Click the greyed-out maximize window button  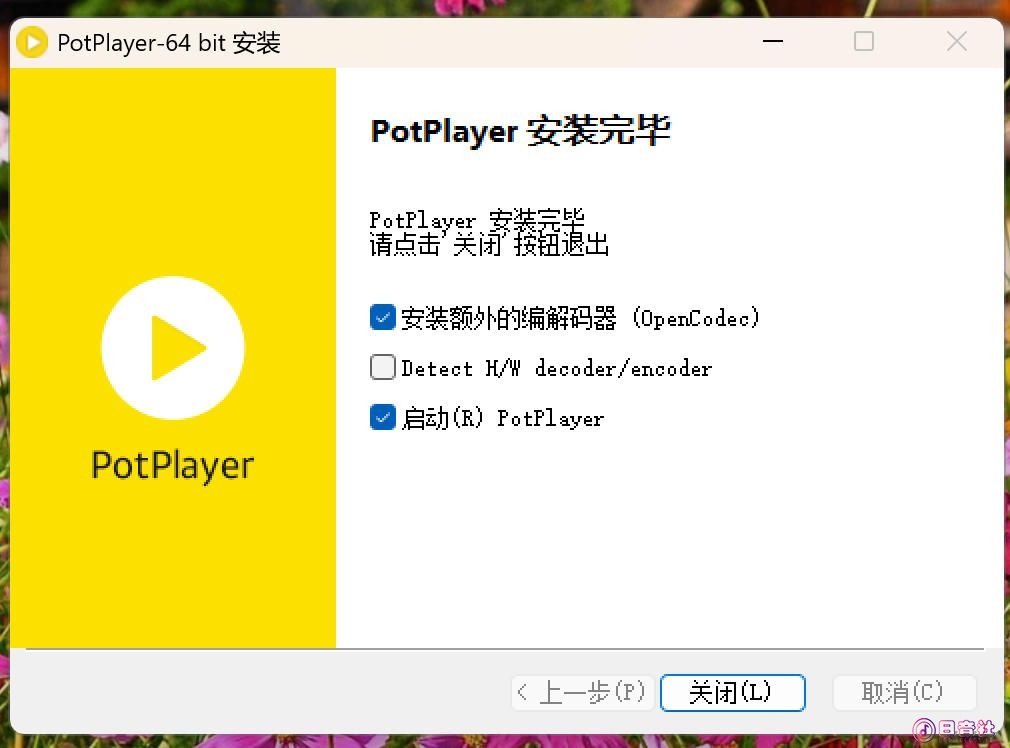coord(864,42)
